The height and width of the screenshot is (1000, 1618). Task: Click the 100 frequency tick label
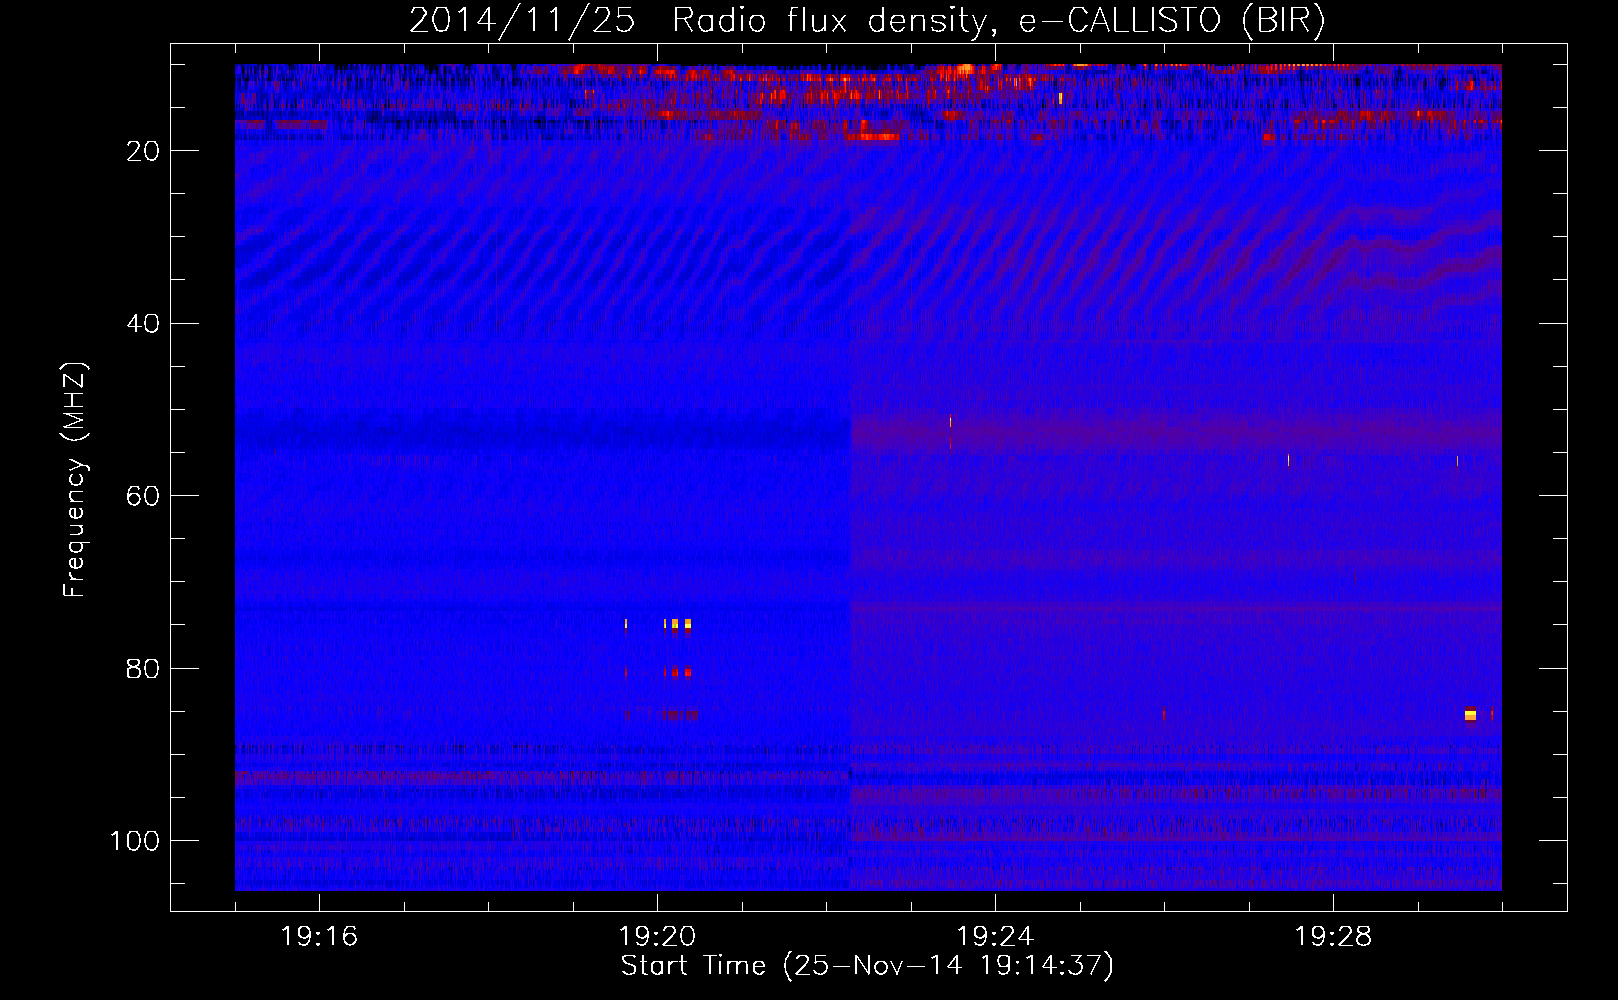(x=135, y=841)
